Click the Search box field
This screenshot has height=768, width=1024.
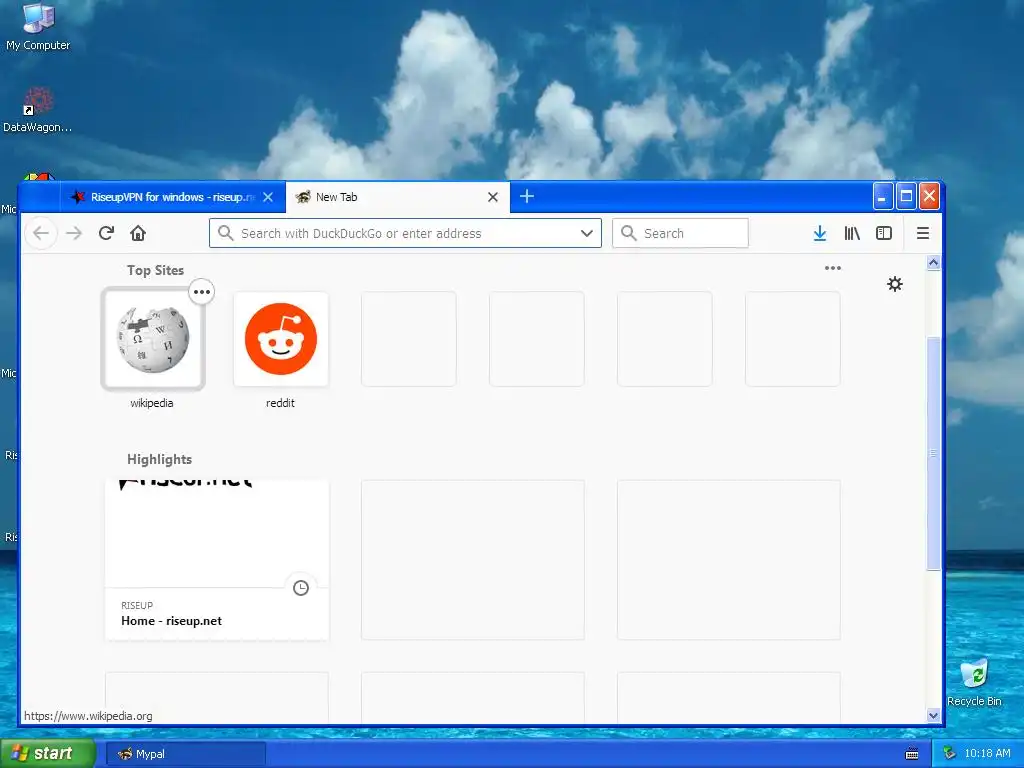click(x=680, y=233)
